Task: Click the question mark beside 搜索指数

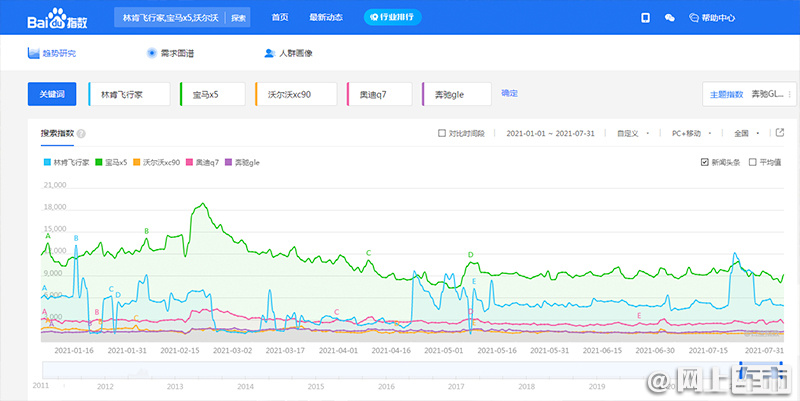Action: [81, 134]
